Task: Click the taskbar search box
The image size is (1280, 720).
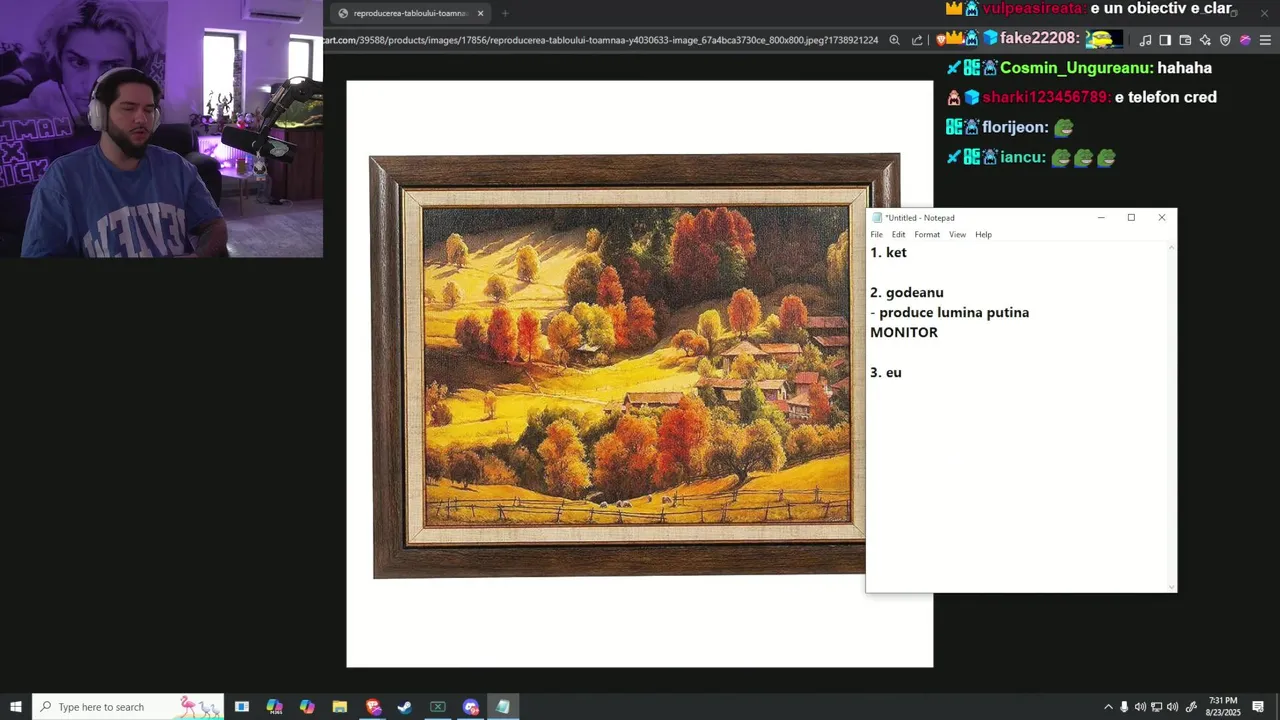Action: tap(130, 707)
